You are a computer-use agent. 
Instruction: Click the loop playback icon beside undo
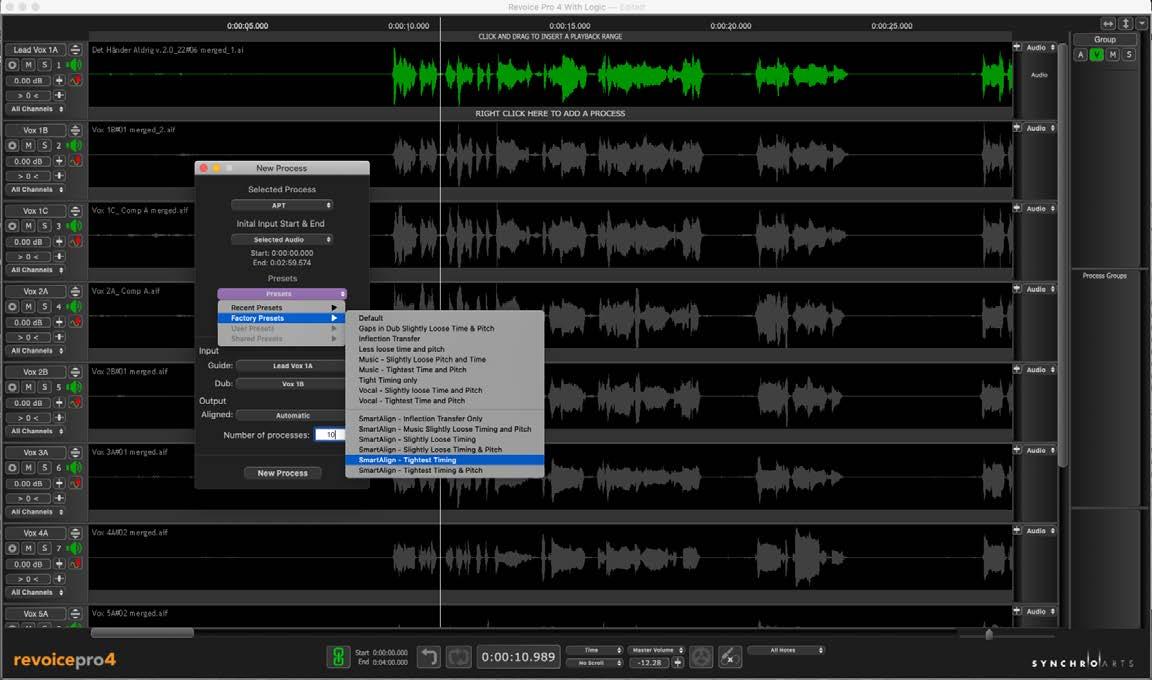458,657
